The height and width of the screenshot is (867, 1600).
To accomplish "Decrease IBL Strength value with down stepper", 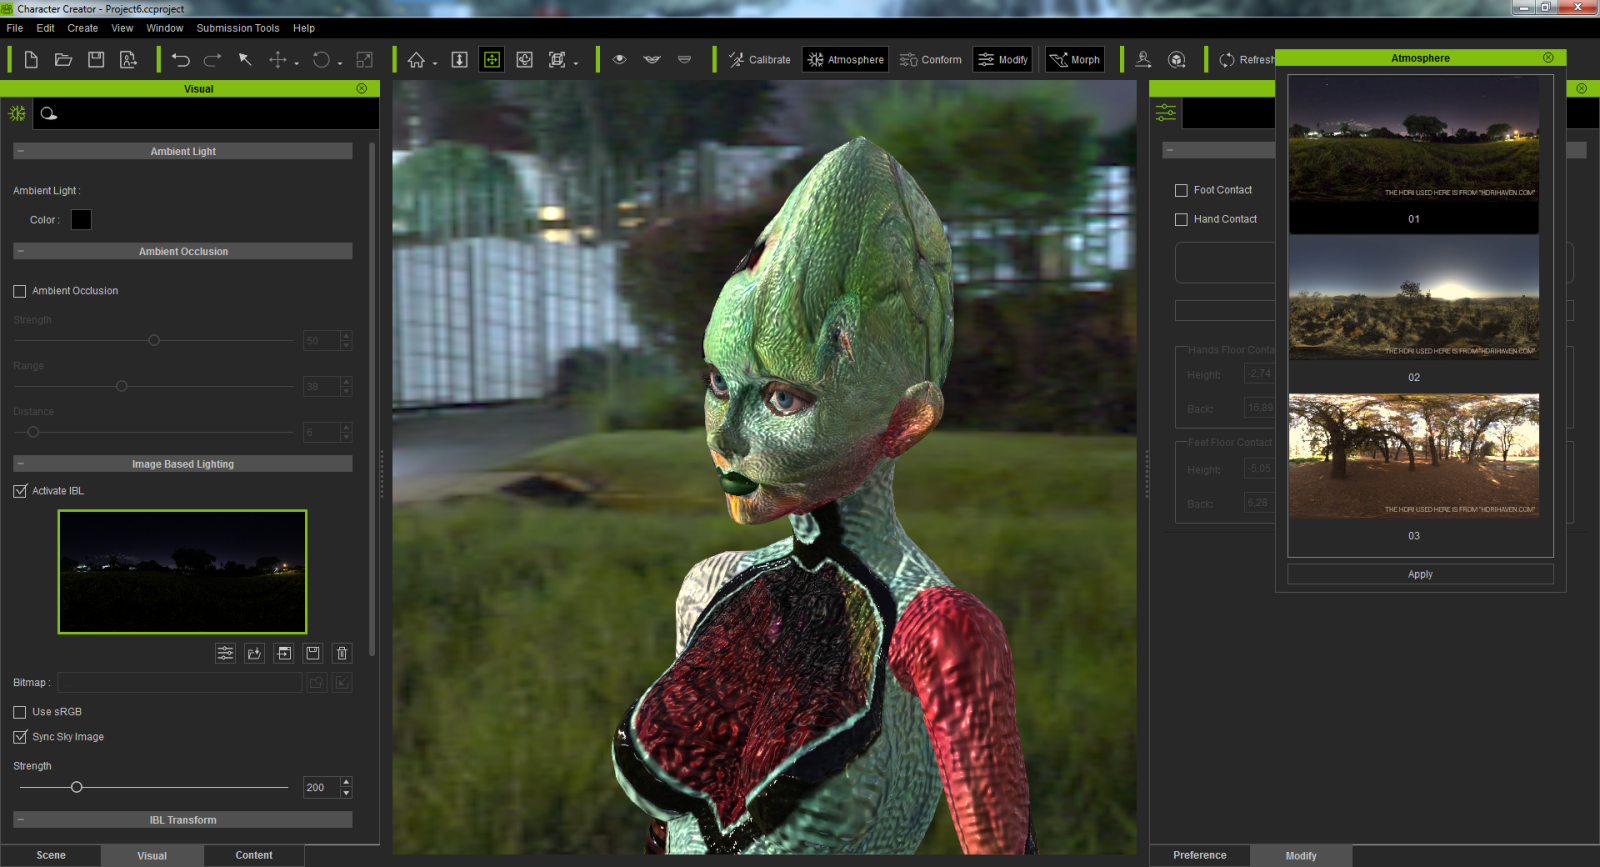I will (346, 793).
